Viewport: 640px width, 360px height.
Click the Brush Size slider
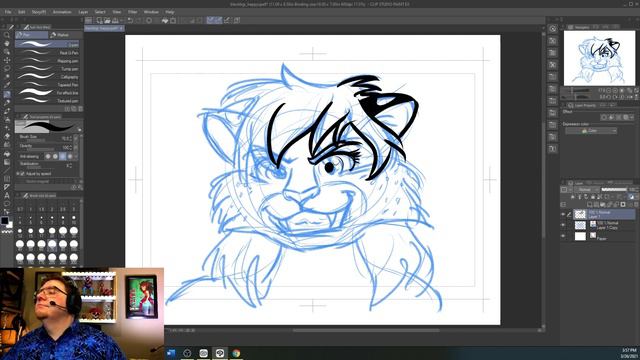point(39,140)
